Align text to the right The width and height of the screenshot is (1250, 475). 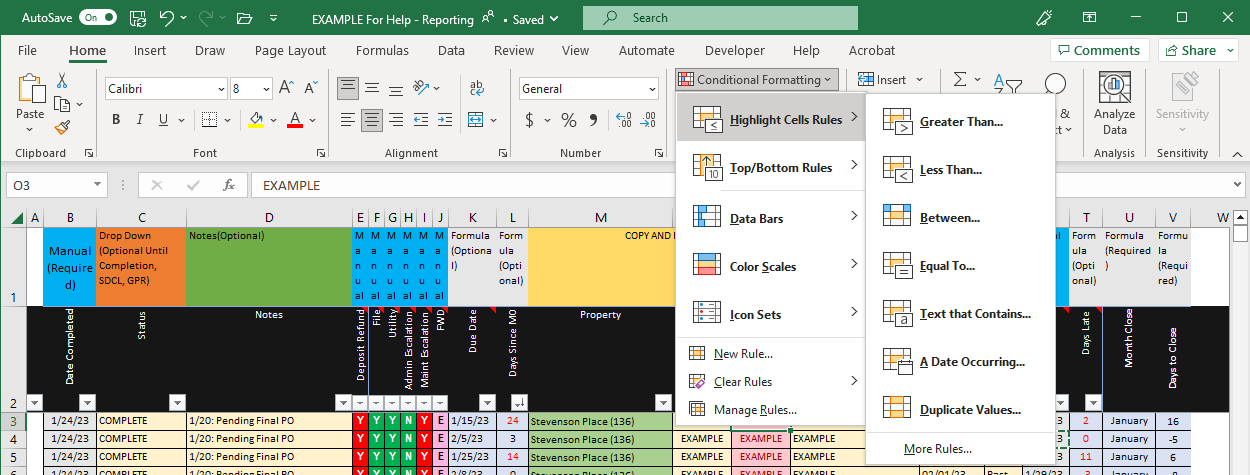(x=397, y=120)
